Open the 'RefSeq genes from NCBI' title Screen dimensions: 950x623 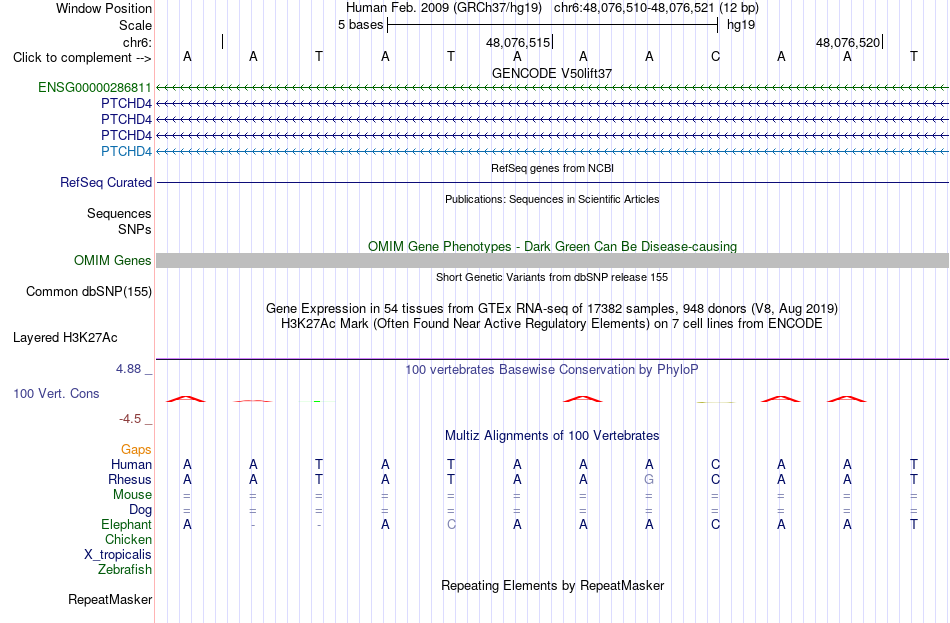[x=552, y=168]
